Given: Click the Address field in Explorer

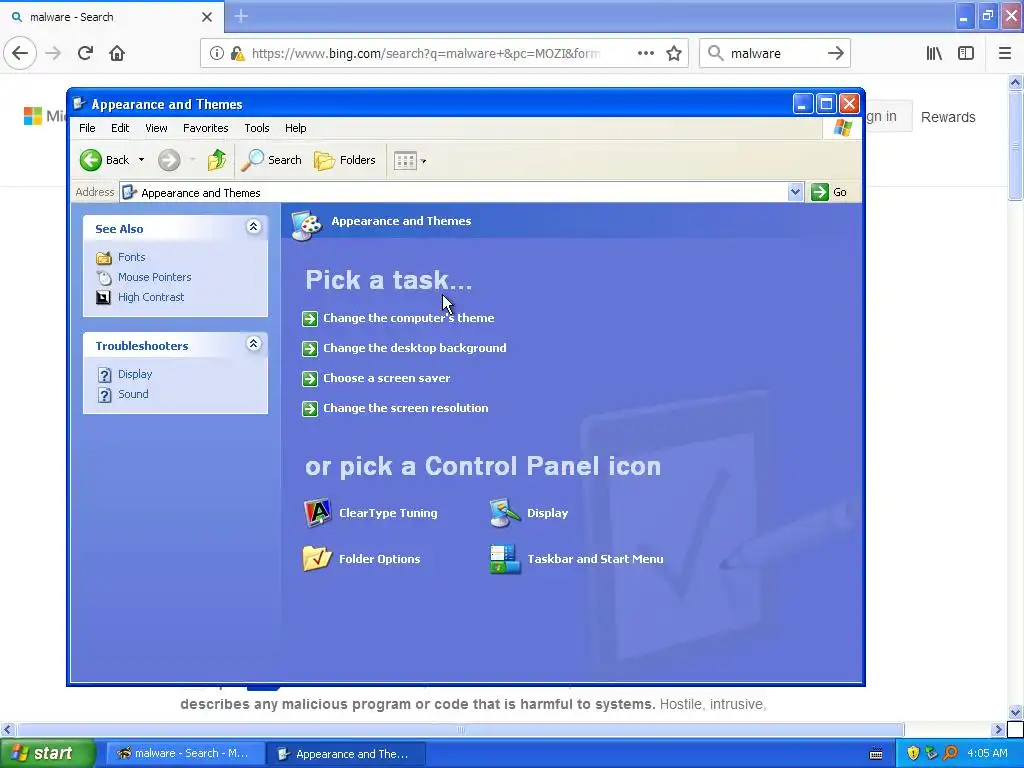Looking at the screenshot, I should click(454, 193).
